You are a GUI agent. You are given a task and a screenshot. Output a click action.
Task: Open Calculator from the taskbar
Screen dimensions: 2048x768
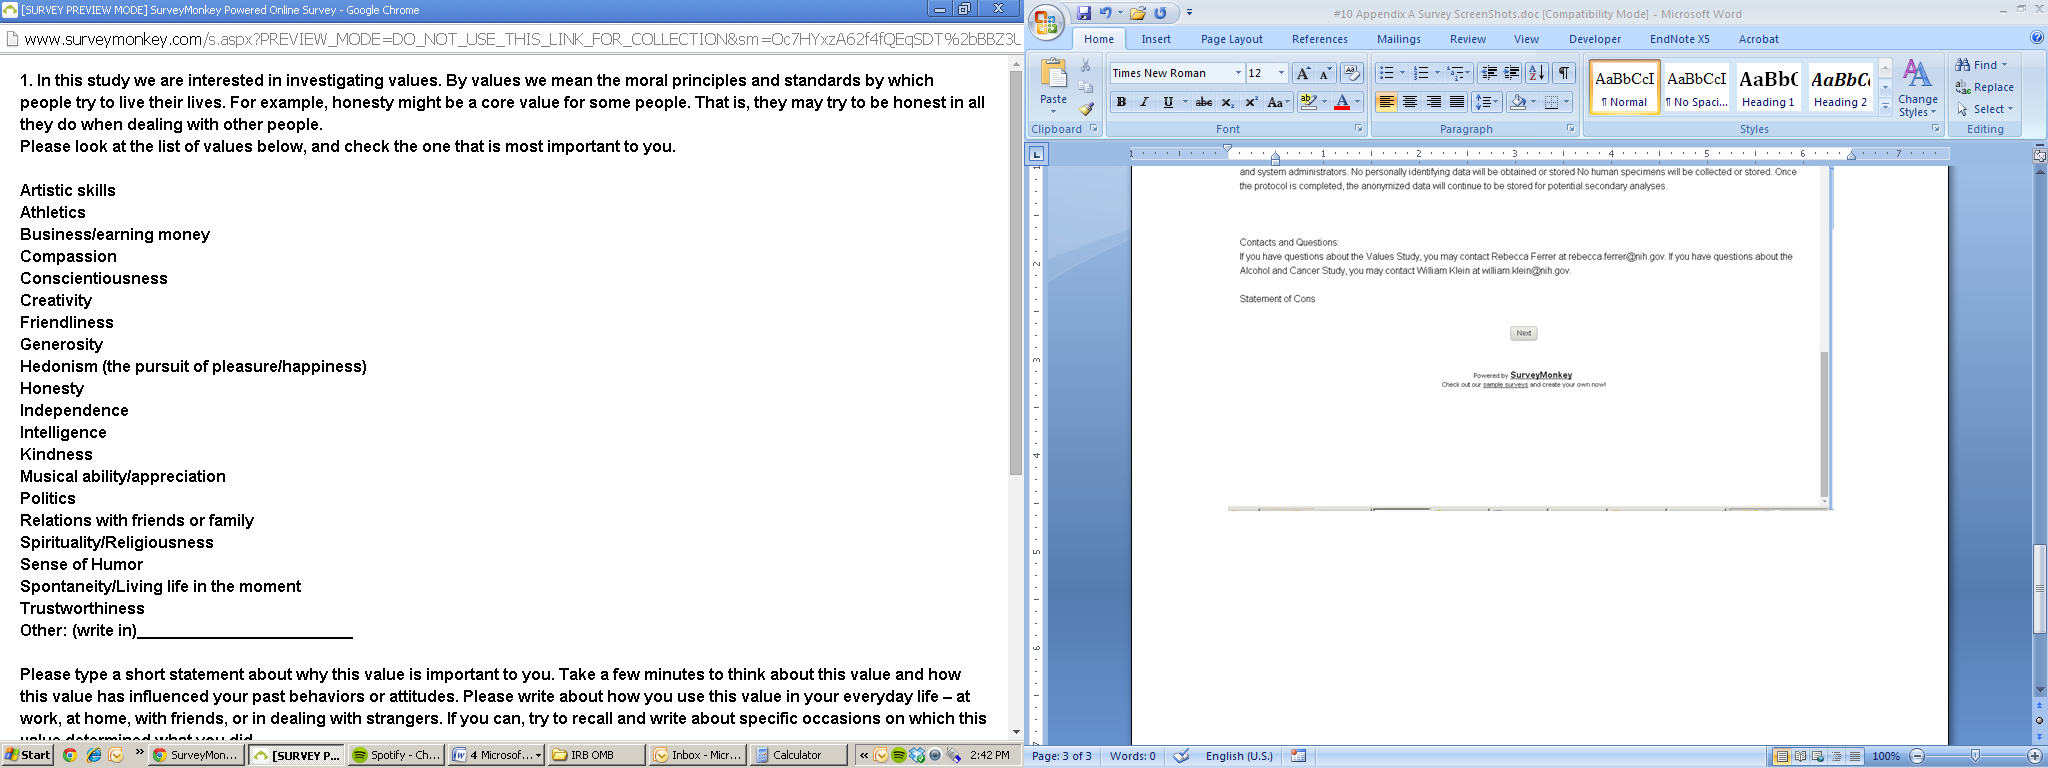coord(798,755)
